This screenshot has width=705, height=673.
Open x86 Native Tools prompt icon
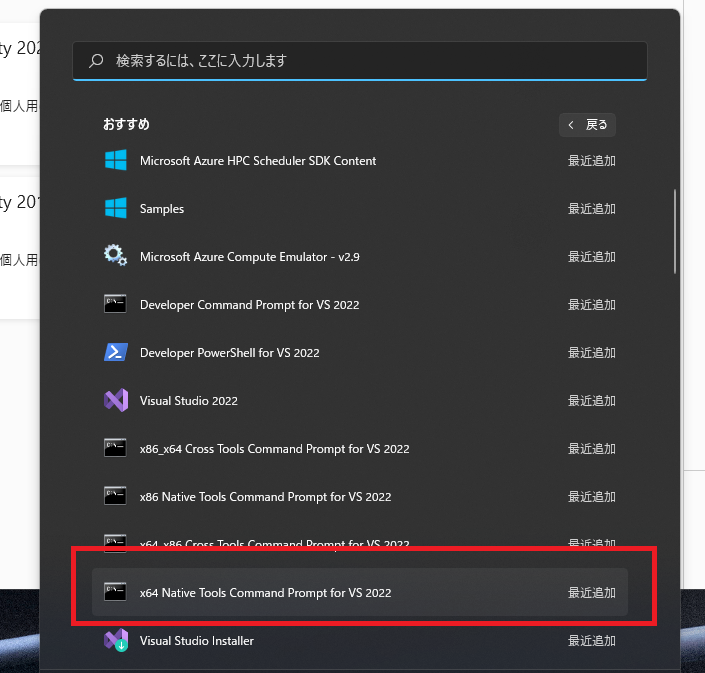pyautogui.click(x=115, y=496)
